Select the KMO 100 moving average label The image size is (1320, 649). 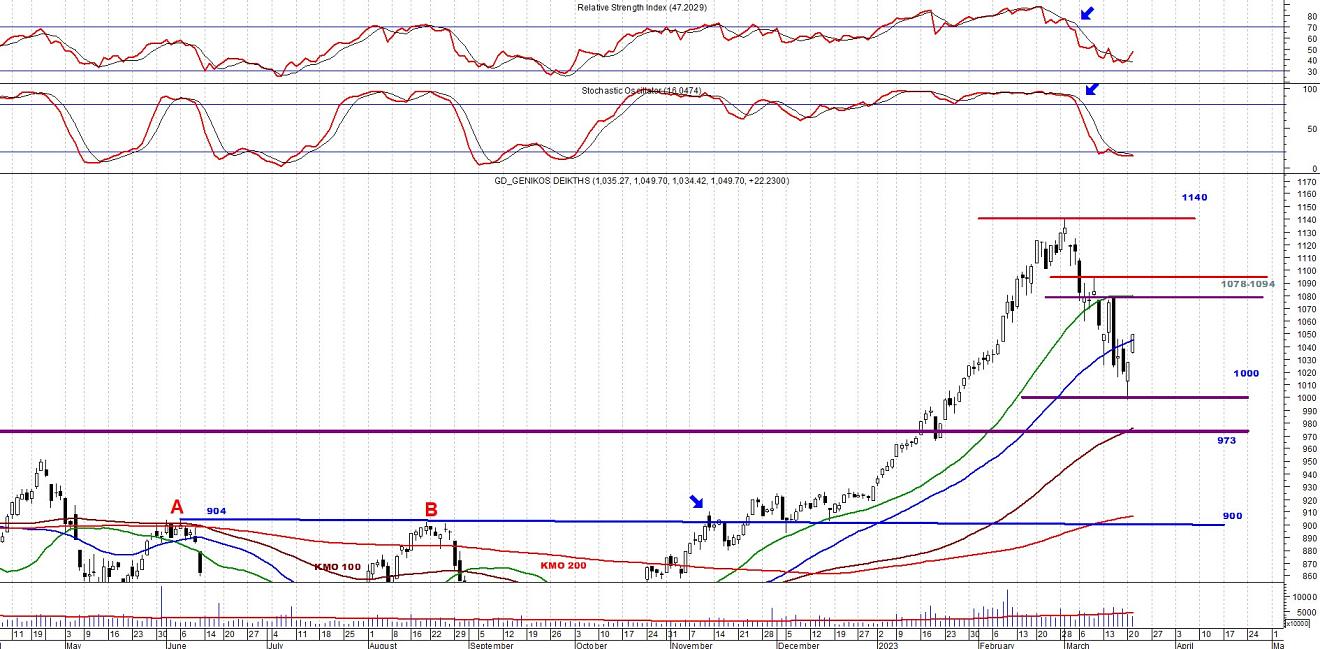coord(336,567)
